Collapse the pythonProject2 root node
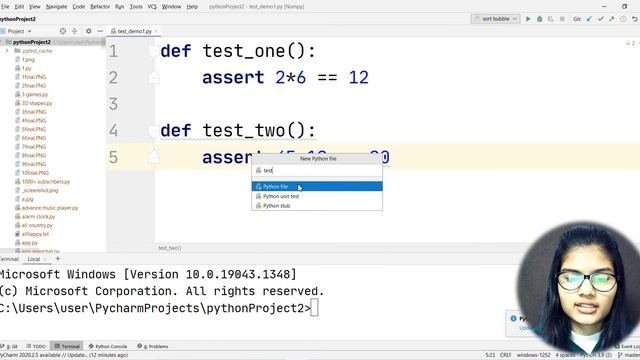 click(x=2, y=42)
